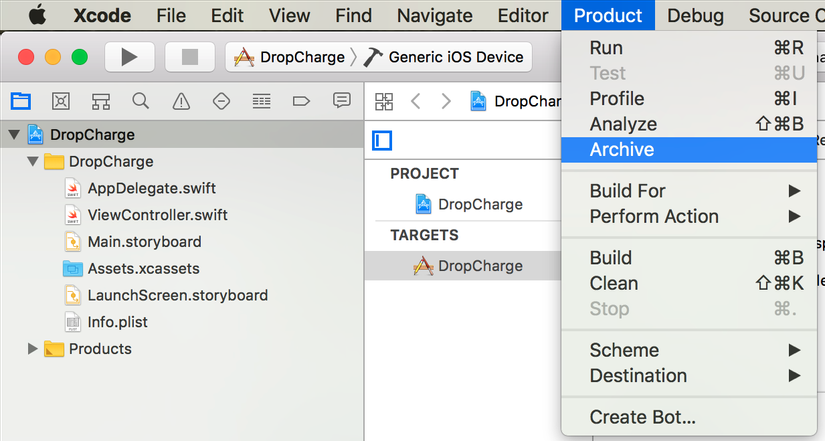825x441 pixels.
Task: Select Main.storyboard file
Action: coord(144,242)
